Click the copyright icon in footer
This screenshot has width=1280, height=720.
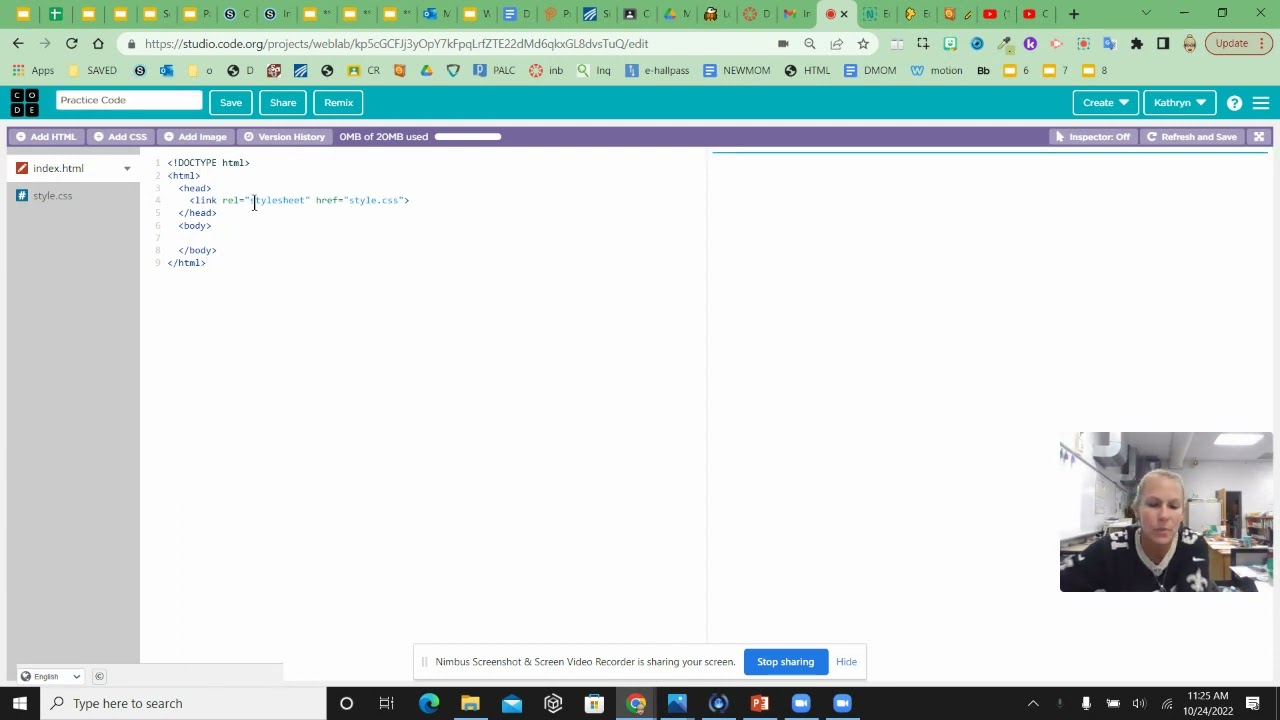[x=99, y=677]
